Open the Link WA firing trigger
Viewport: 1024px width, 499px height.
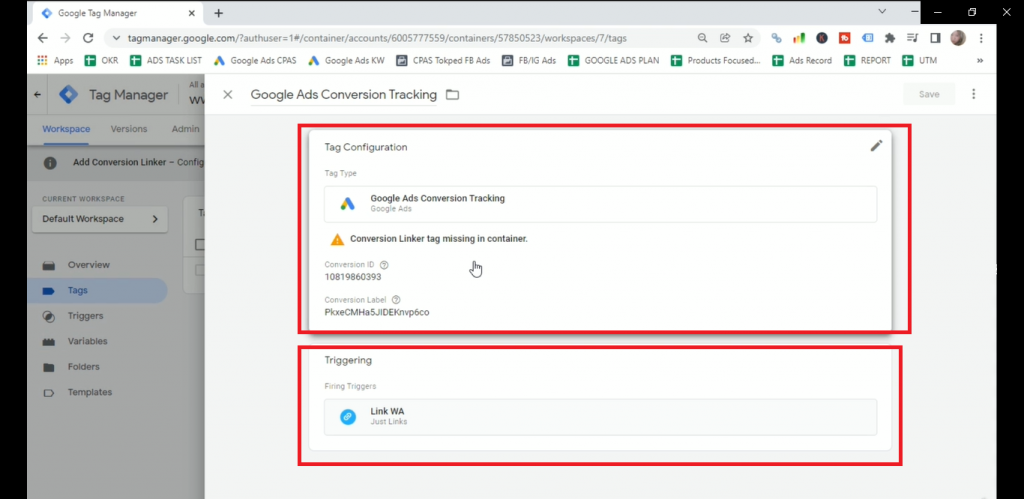coord(600,417)
